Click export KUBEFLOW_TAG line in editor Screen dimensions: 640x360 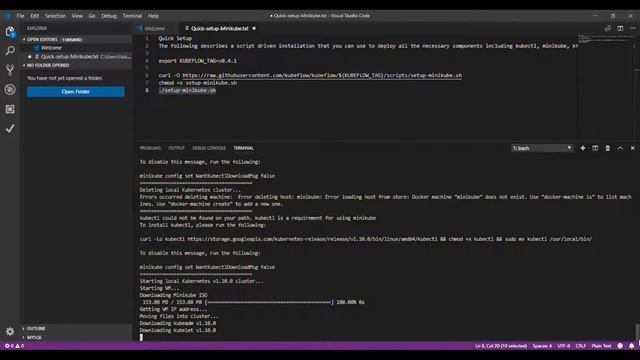[x=198, y=61]
